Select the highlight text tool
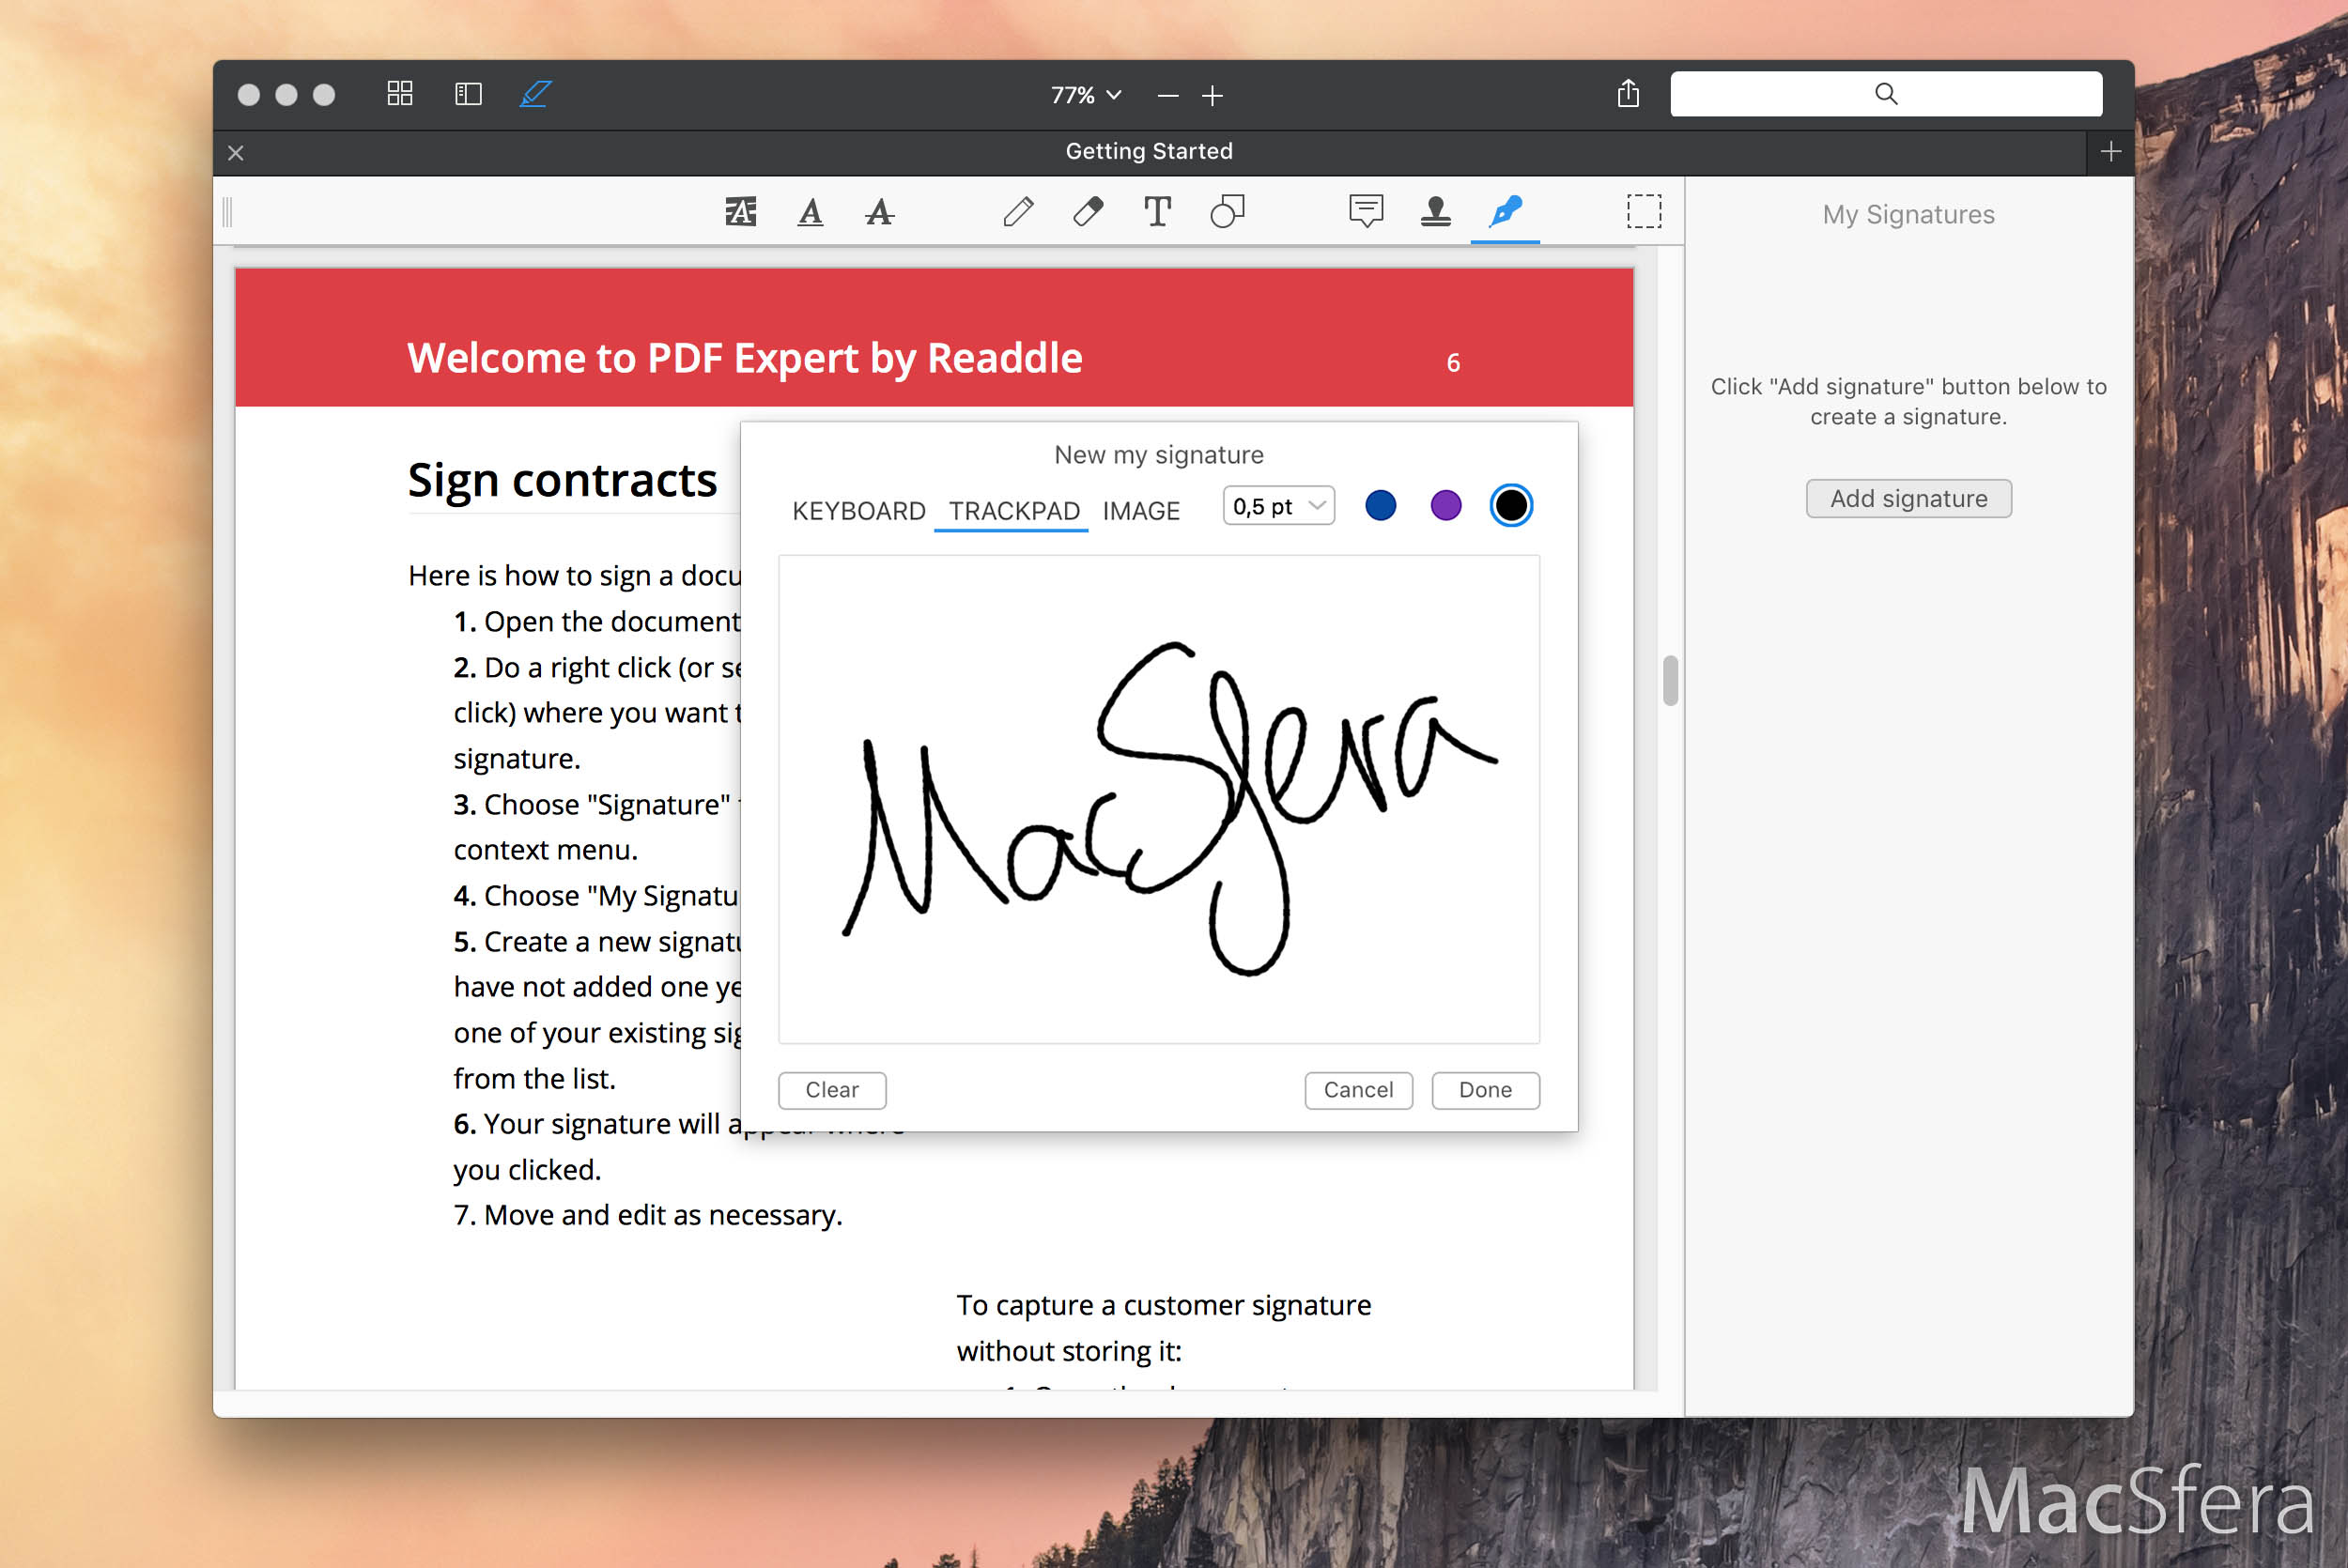Viewport: 2348px width, 1568px height. click(x=740, y=212)
